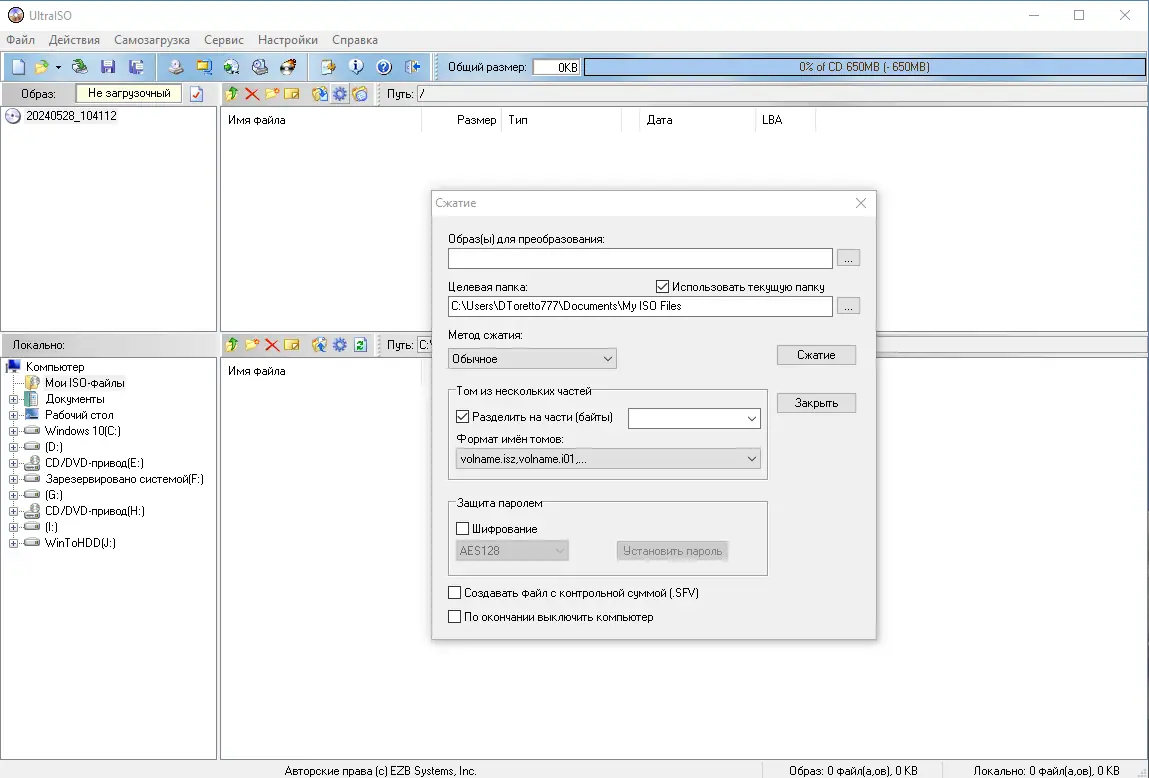This screenshot has width=1149, height=778.
Task: Click the Help question mark icon
Action: click(384, 67)
